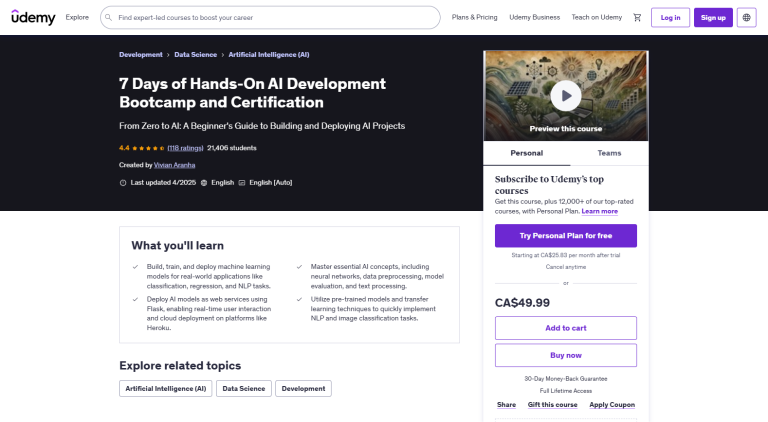Click the Share link

[506, 405]
